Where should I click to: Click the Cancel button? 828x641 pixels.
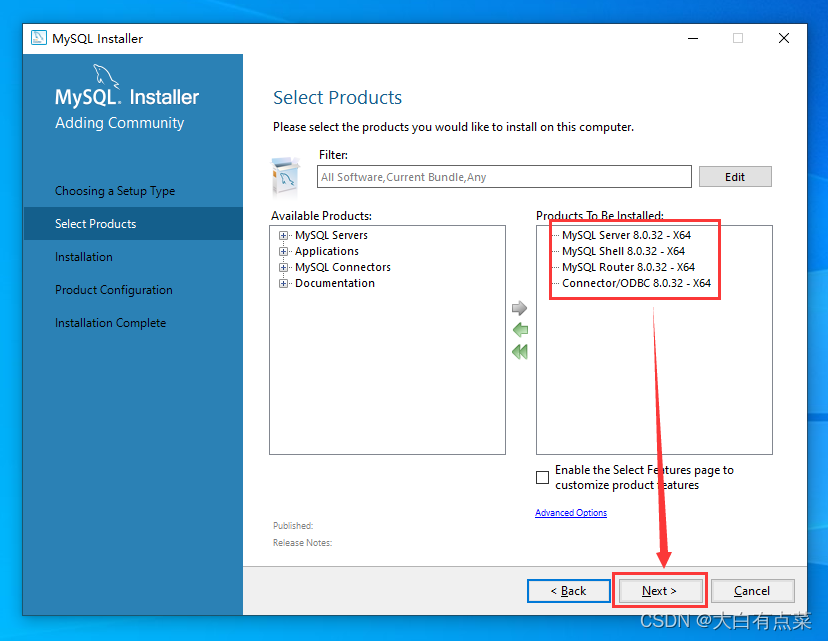pos(752,591)
